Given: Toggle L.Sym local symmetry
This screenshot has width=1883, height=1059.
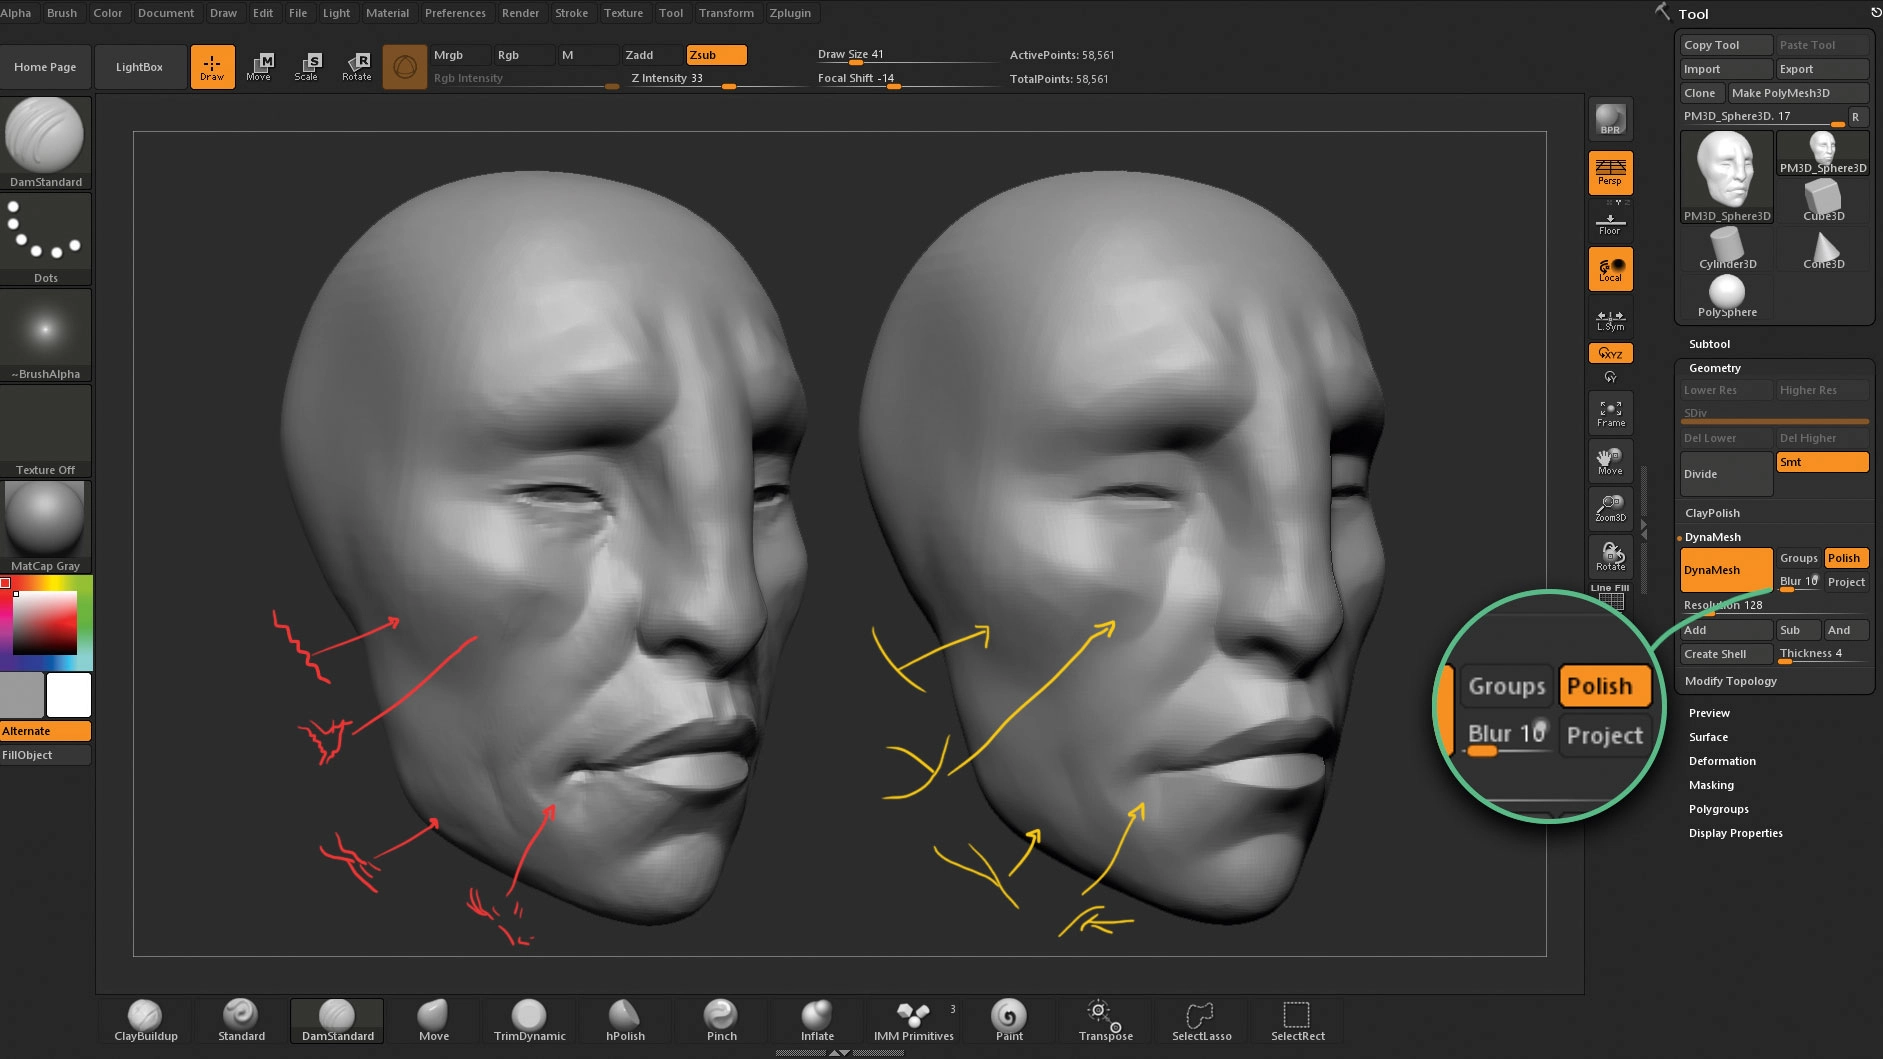Looking at the screenshot, I should (x=1610, y=318).
